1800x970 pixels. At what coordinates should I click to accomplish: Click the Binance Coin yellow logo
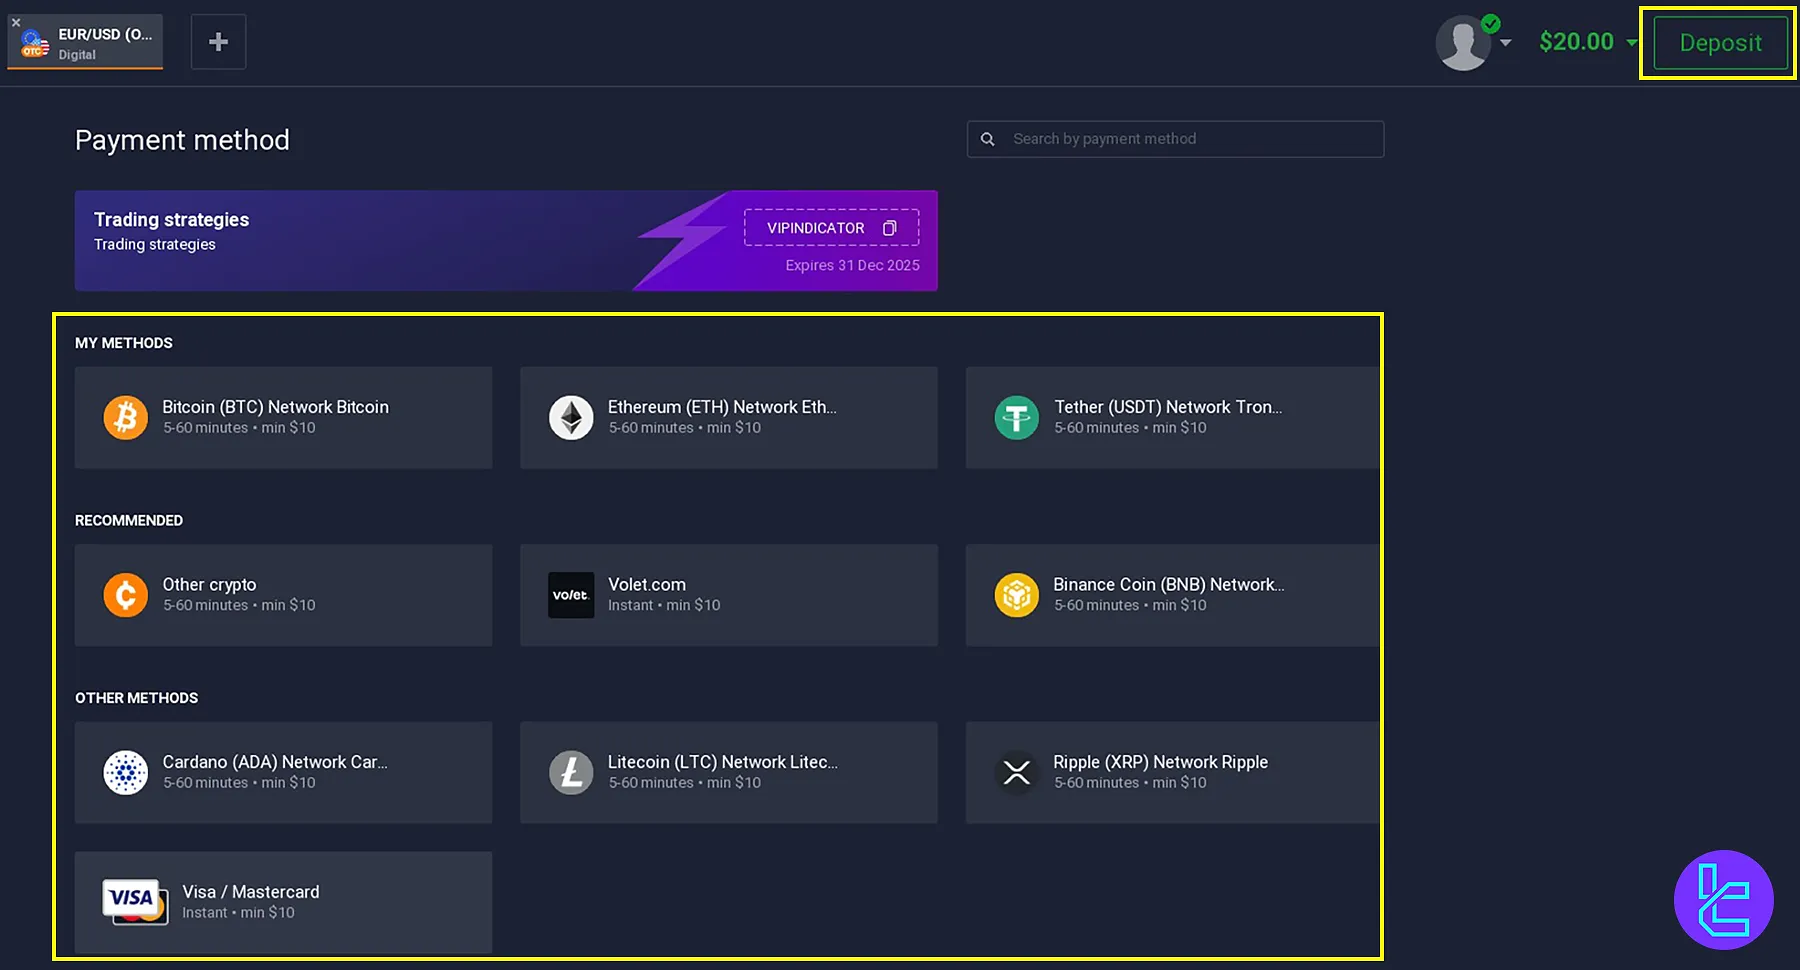click(1017, 595)
